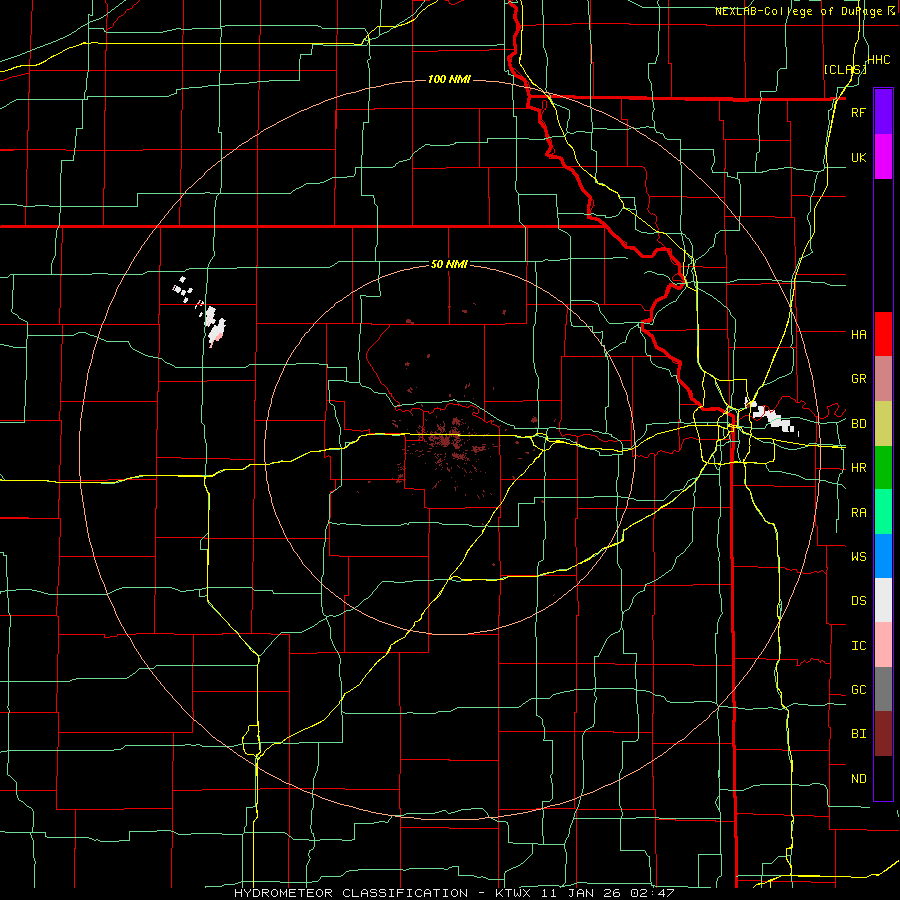The width and height of the screenshot is (900, 900).
Task: Click the magenta UK legend color block
Action: pyautogui.click(x=883, y=157)
